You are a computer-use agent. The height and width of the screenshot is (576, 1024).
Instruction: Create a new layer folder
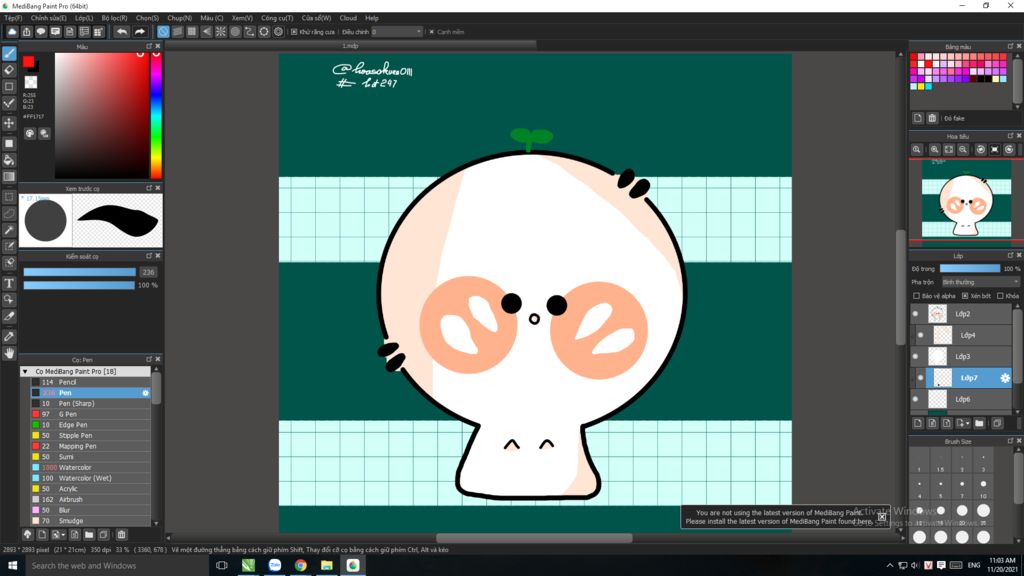point(979,423)
